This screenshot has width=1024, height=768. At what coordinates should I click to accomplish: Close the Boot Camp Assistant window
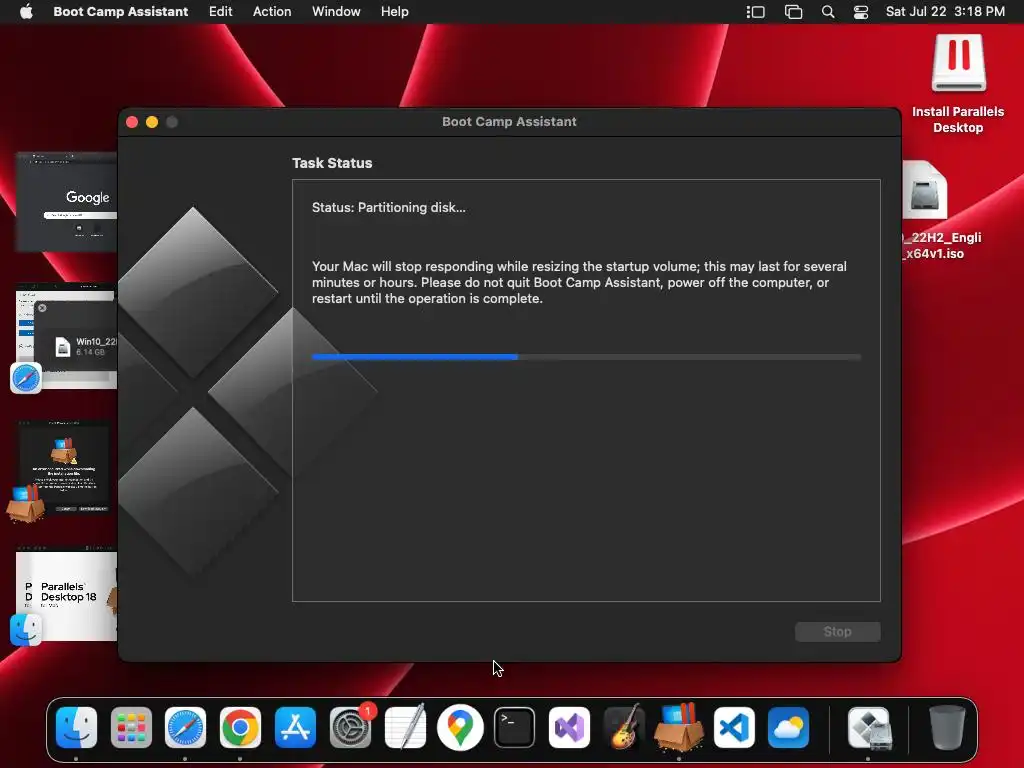tap(132, 122)
